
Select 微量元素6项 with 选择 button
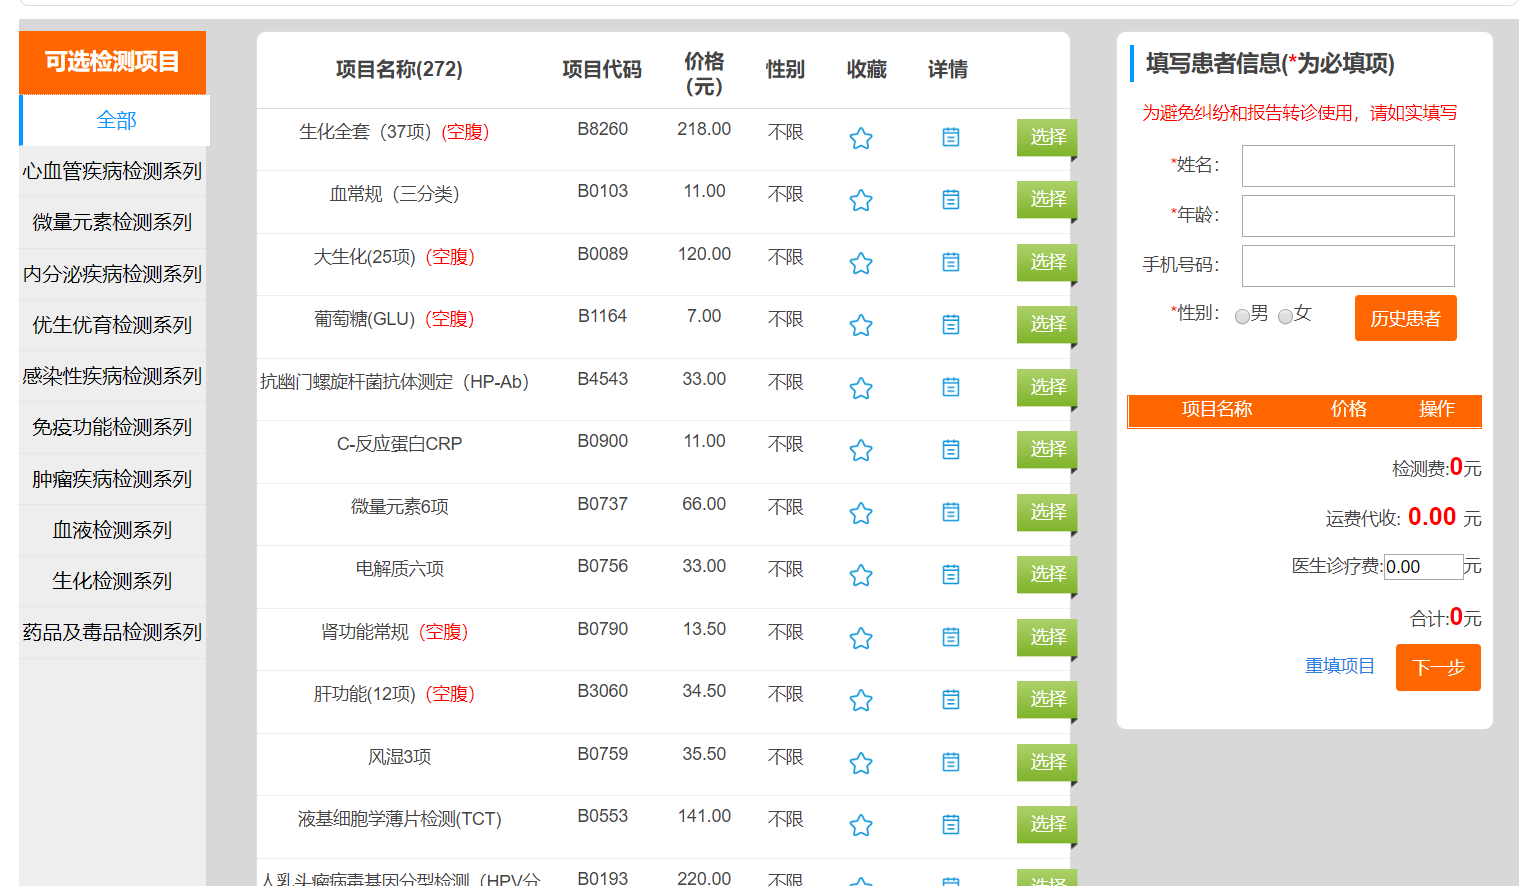point(1047,513)
